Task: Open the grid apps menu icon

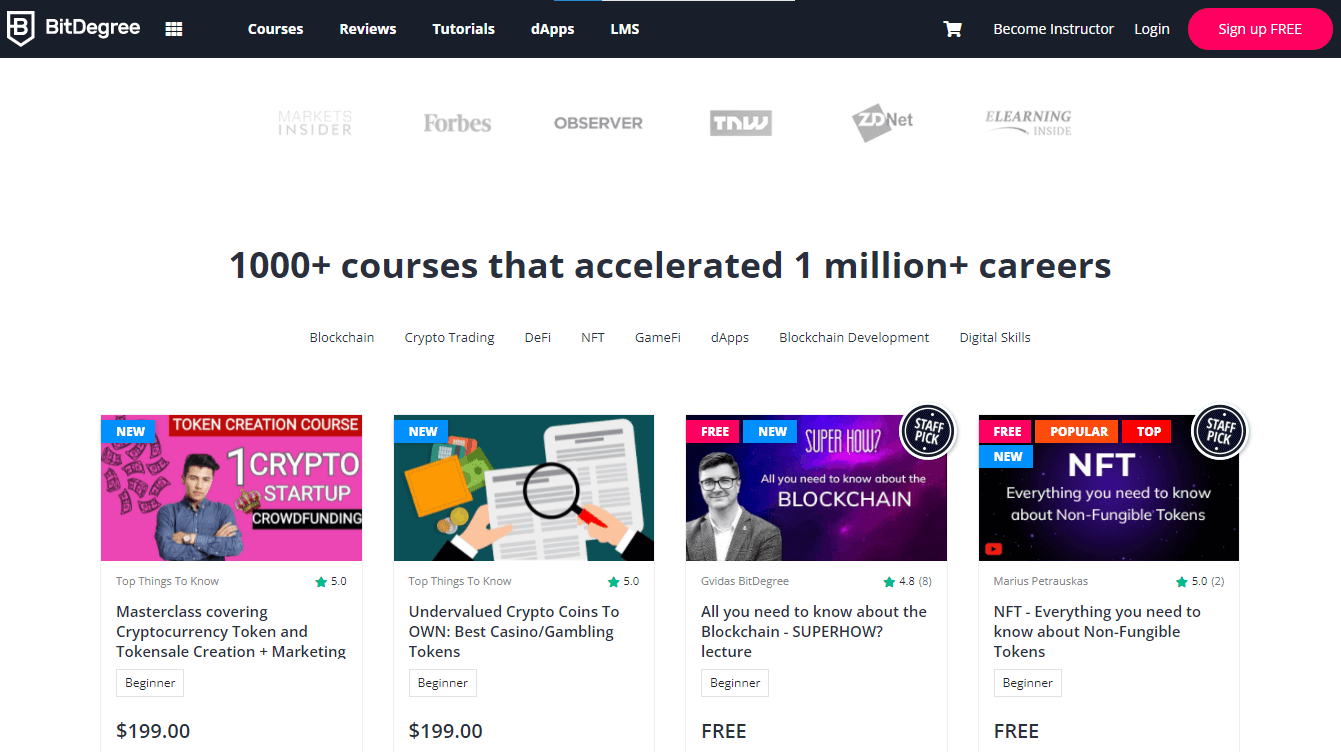Action: coord(174,29)
